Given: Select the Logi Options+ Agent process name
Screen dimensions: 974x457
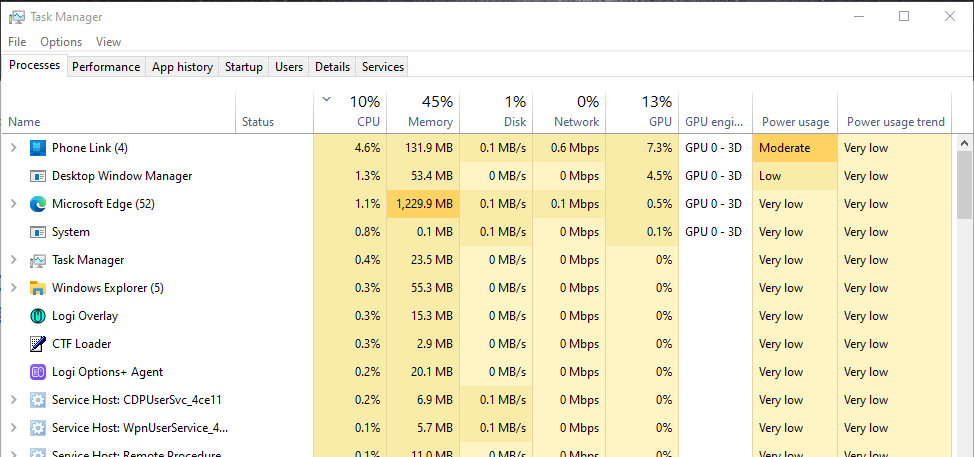Looking at the screenshot, I should pyautogui.click(x=107, y=372).
